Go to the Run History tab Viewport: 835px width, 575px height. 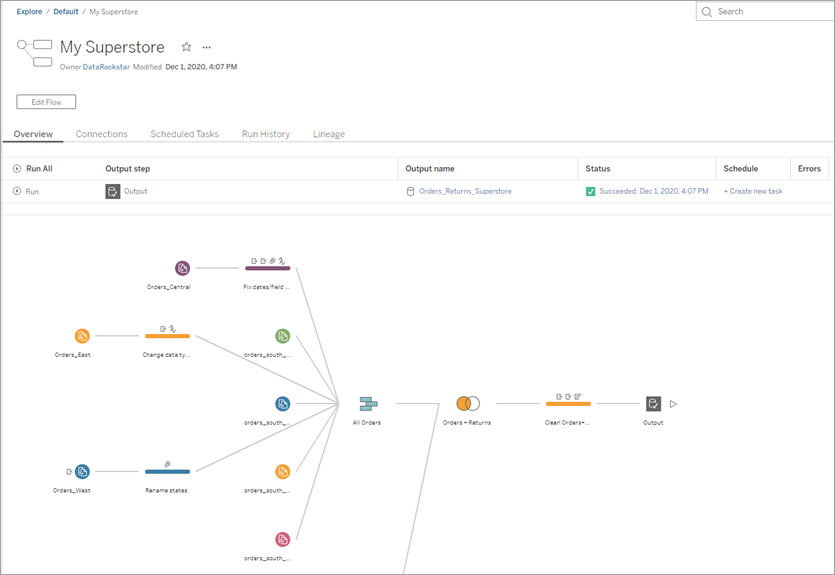pyautogui.click(x=266, y=134)
